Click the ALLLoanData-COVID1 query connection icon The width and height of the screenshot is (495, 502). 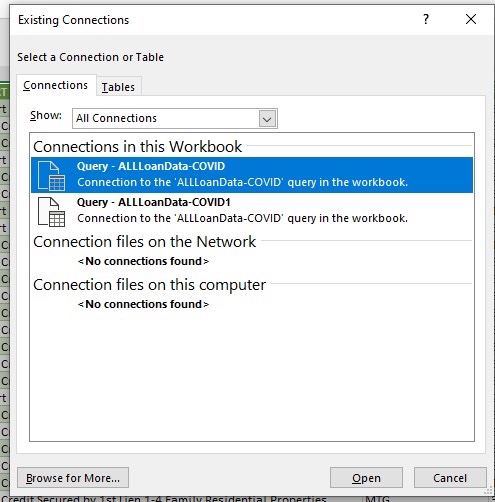tap(51, 212)
